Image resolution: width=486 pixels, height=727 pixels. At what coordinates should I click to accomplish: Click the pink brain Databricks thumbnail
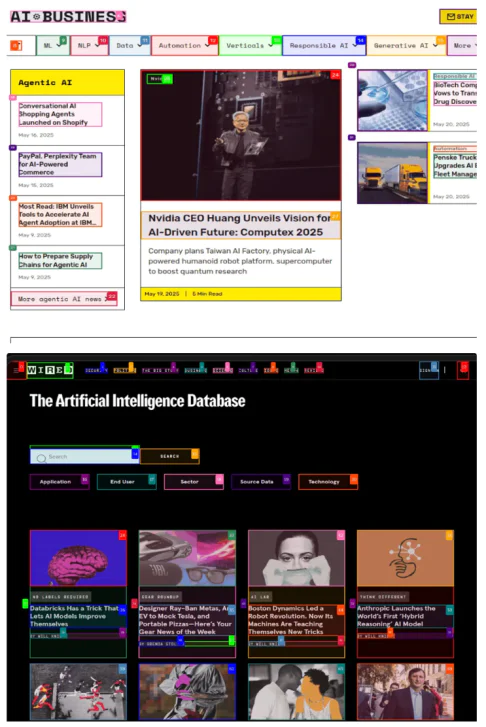pyautogui.click(x=78, y=558)
